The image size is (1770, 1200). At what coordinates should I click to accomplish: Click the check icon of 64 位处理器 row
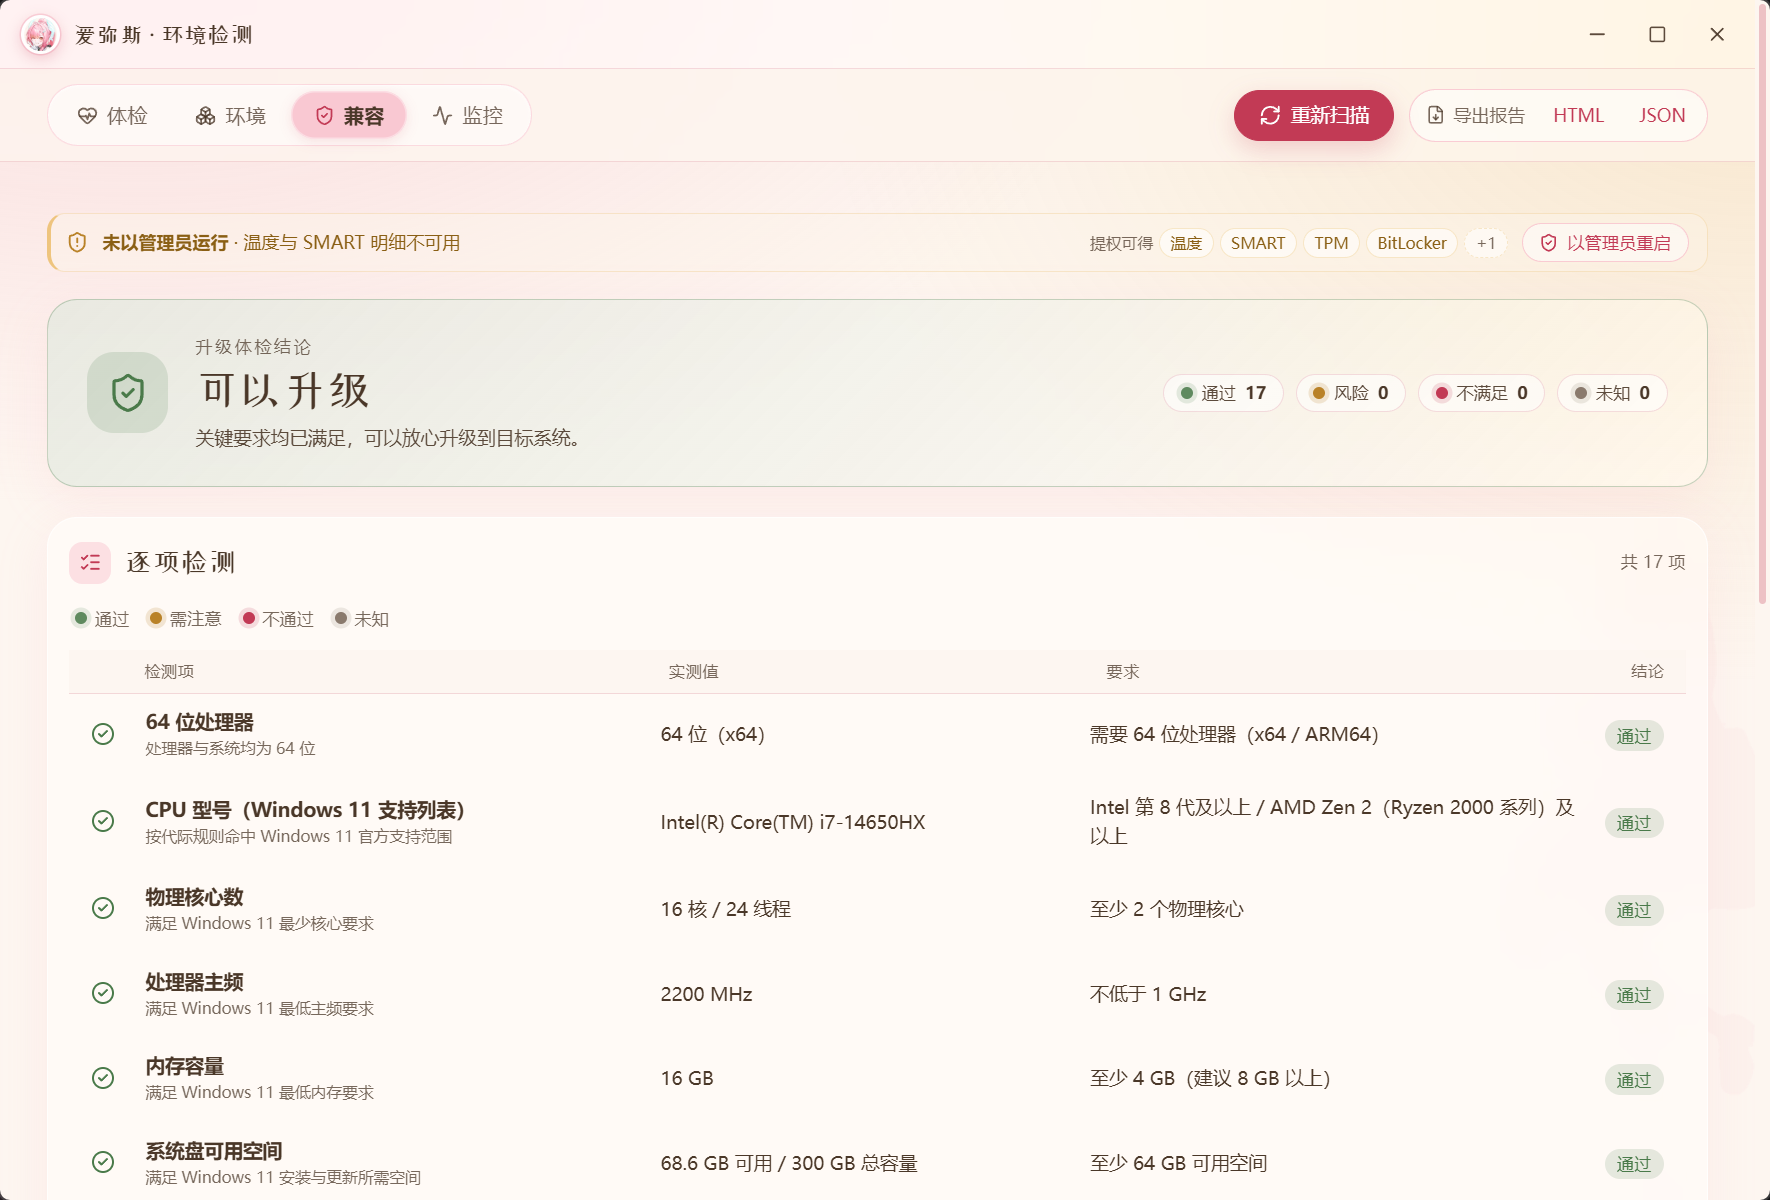click(103, 734)
